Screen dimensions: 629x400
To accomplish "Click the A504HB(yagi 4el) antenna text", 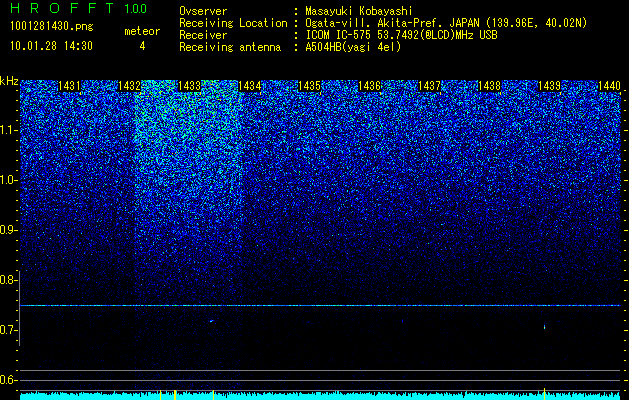I will 353,47.
